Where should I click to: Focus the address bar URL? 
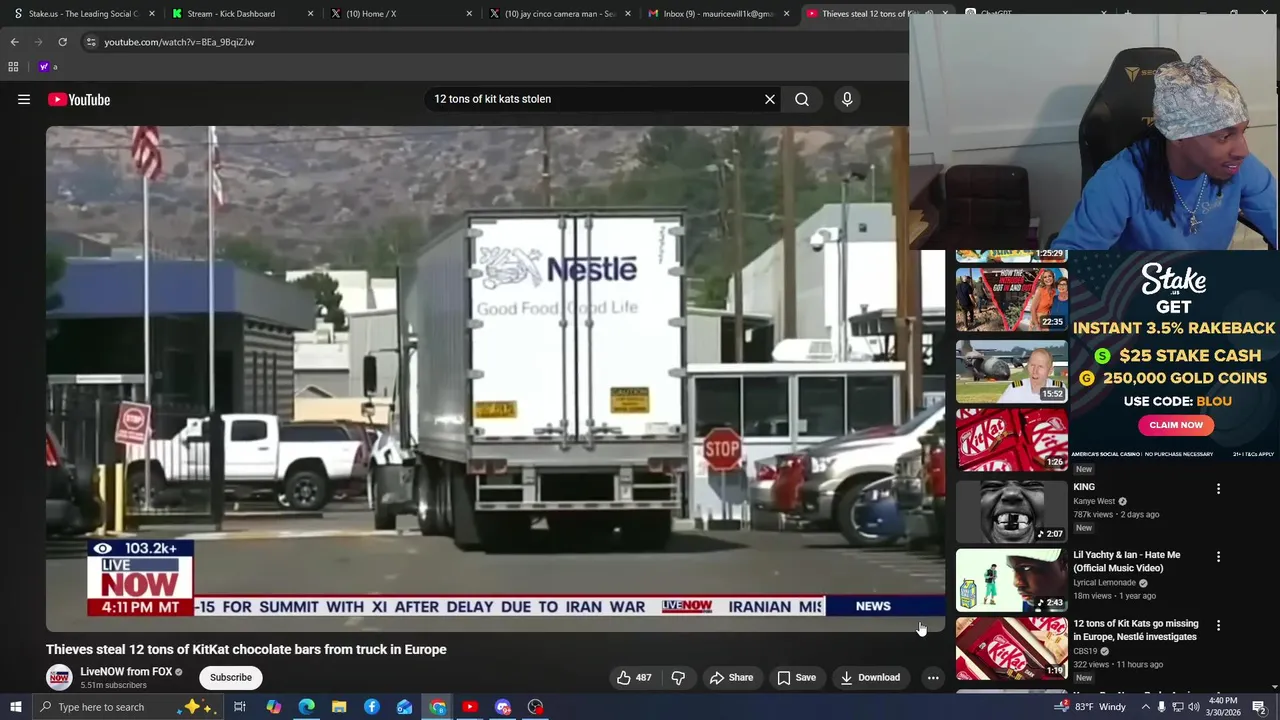click(179, 42)
